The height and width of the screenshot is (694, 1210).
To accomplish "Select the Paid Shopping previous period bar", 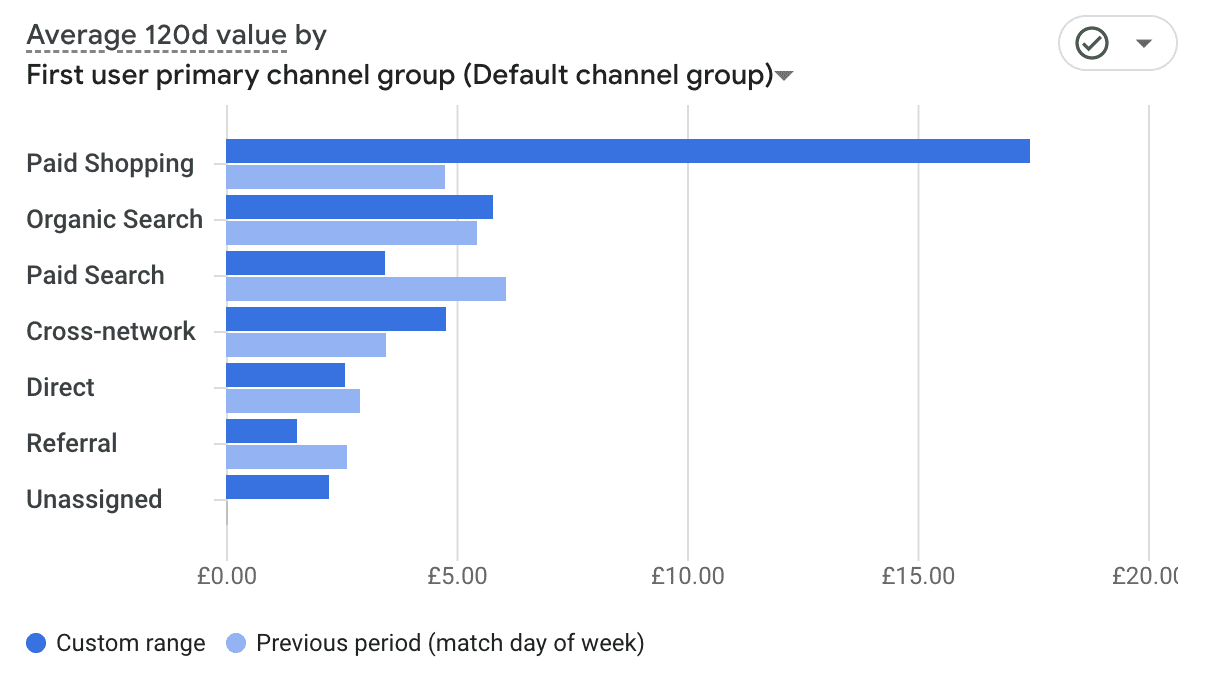I will (x=335, y=177).
